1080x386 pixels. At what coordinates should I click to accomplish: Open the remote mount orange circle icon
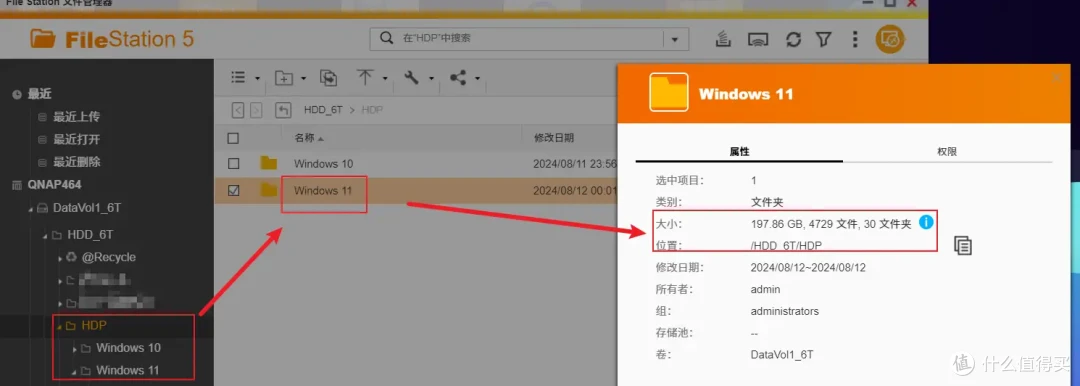(890, 39)
